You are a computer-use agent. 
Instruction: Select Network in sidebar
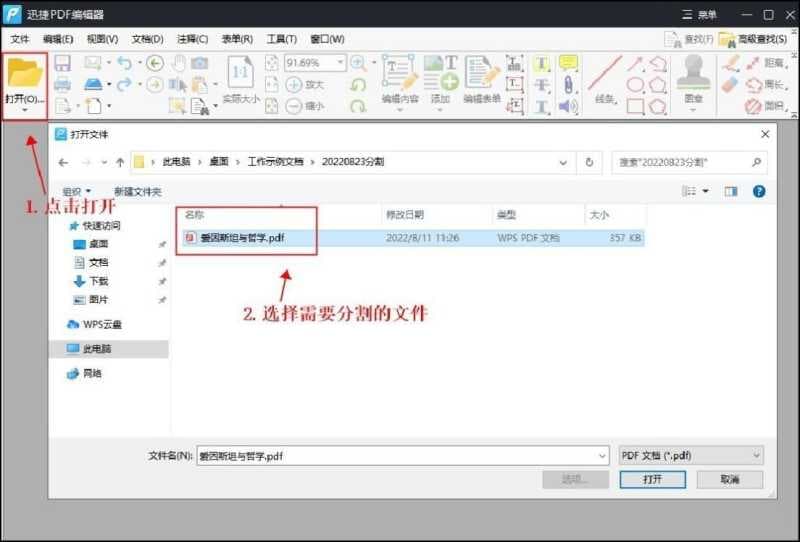[x=85, y=374]
